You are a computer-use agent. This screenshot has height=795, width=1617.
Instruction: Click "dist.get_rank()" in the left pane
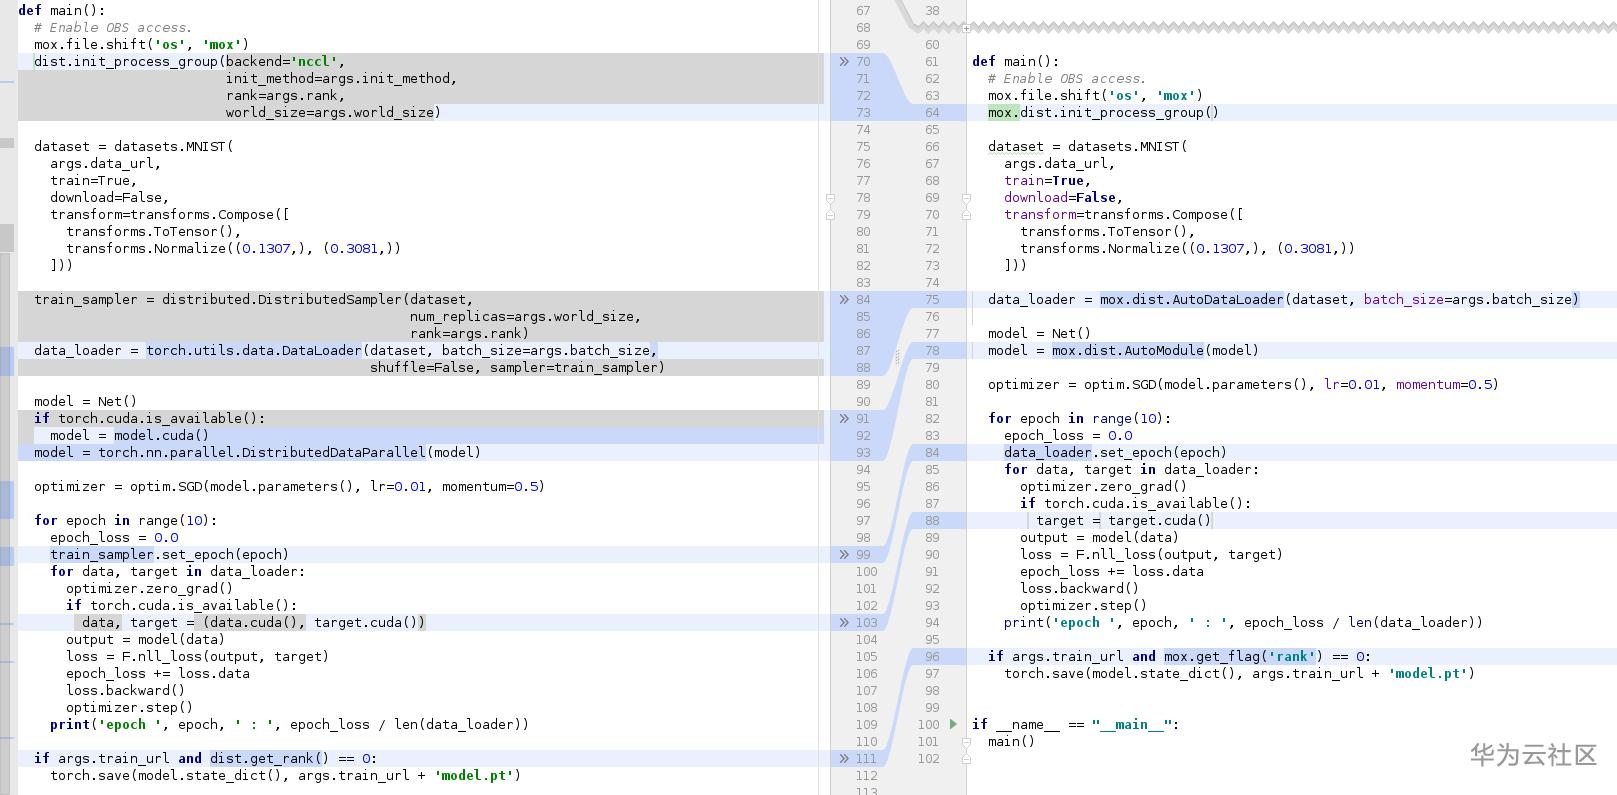point(269,759)
